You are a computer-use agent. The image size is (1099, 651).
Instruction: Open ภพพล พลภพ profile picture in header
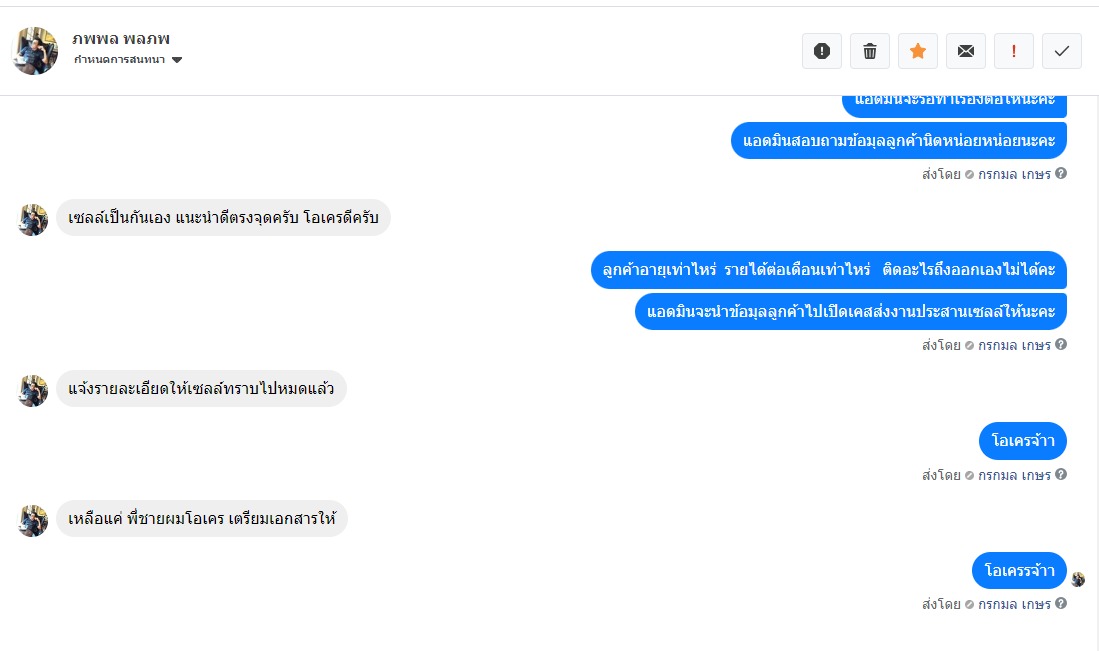pos(34,51)
